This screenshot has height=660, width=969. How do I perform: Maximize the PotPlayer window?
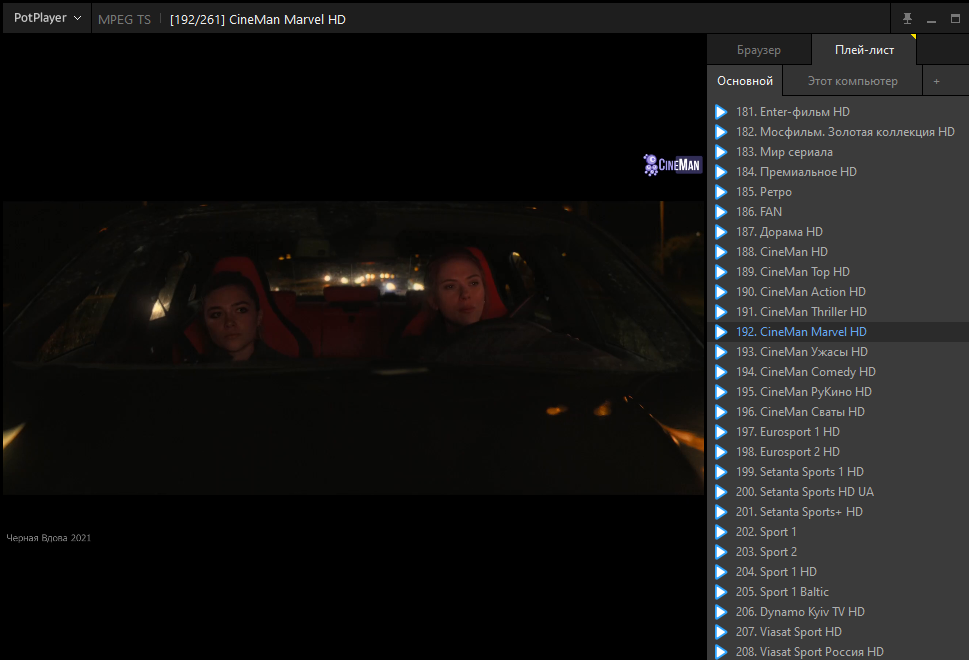pos(955,19)
